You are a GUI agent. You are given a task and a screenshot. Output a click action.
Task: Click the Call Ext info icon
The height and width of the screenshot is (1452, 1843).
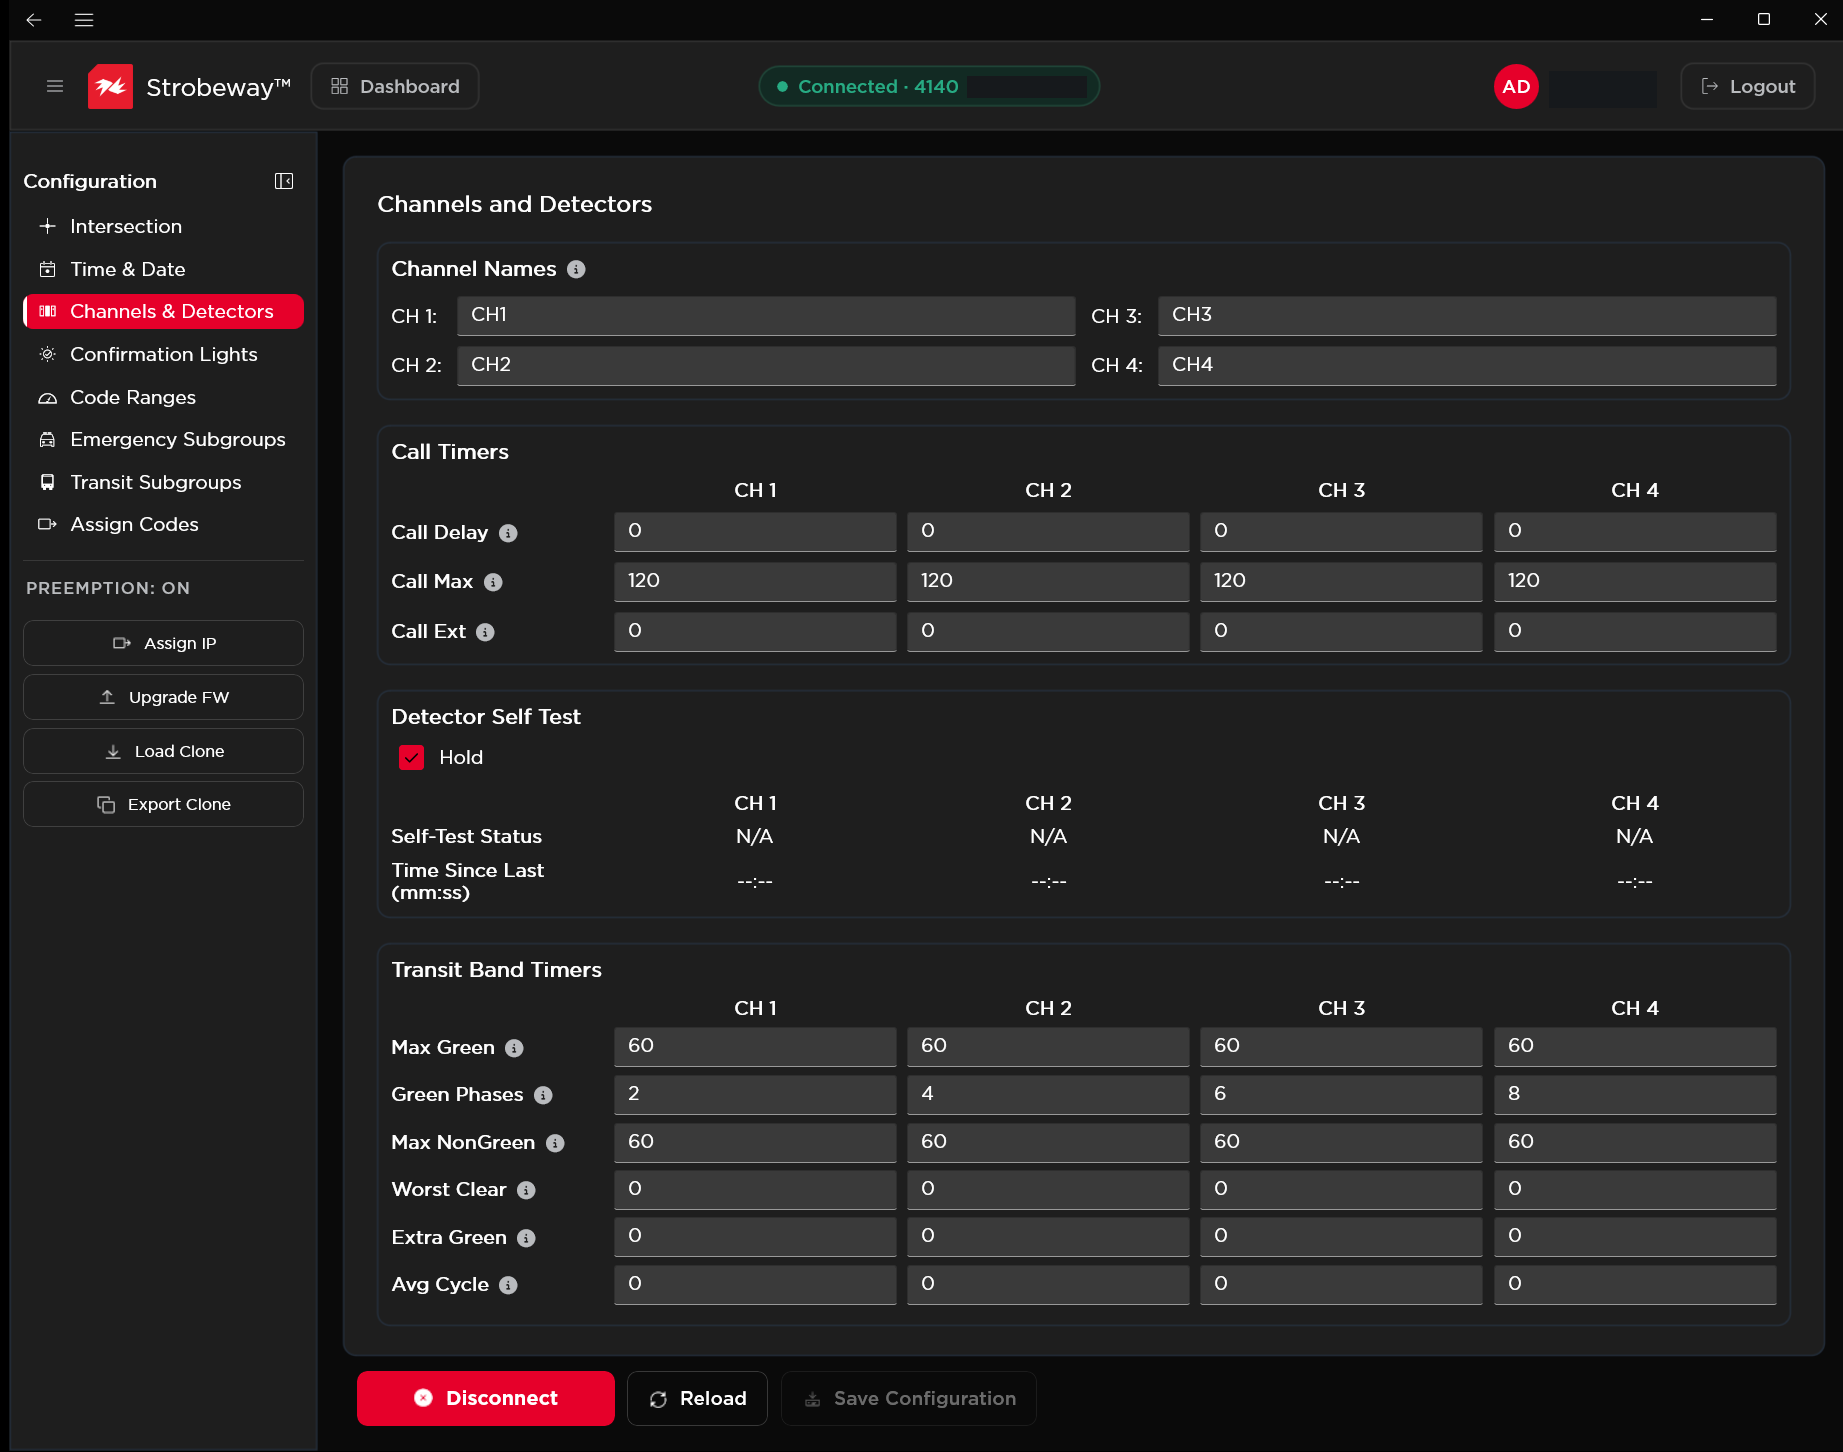coord(485,632)
